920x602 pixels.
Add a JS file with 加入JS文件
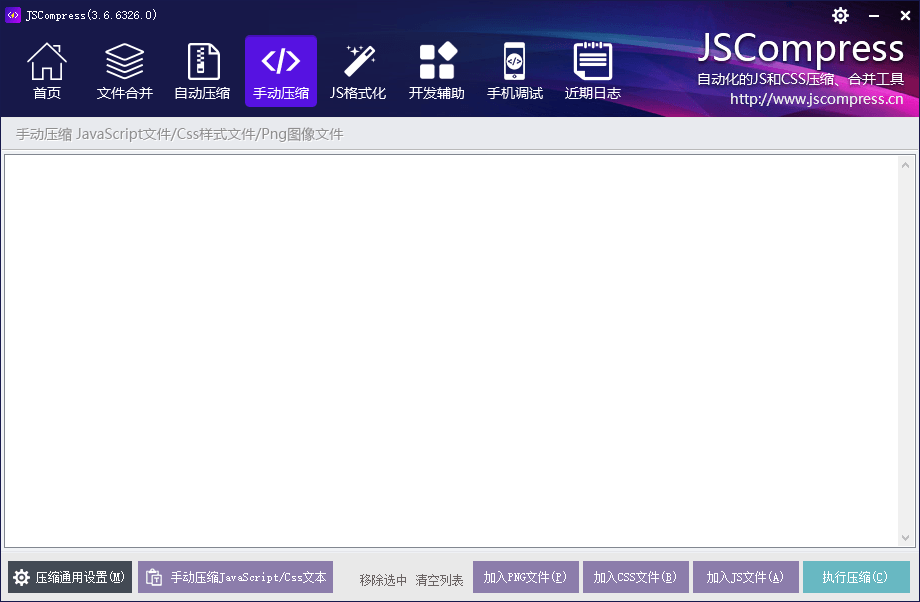tap(745, 577)
